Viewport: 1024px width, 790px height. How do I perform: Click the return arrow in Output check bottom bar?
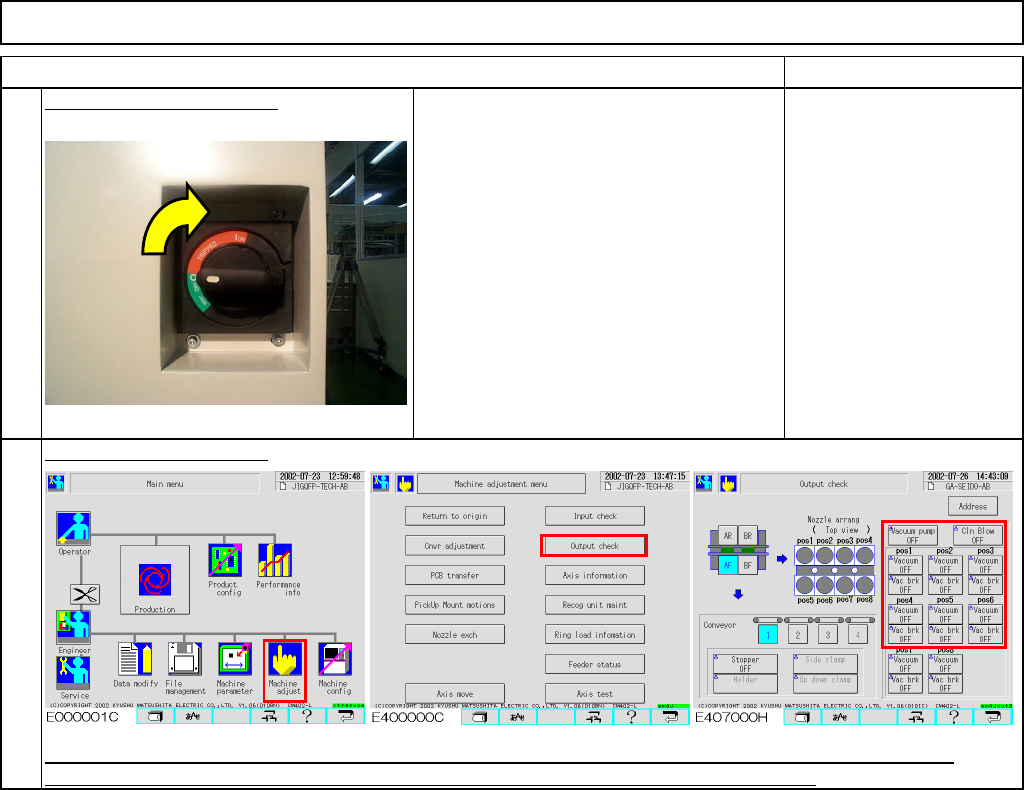click(x=993, y=717)
